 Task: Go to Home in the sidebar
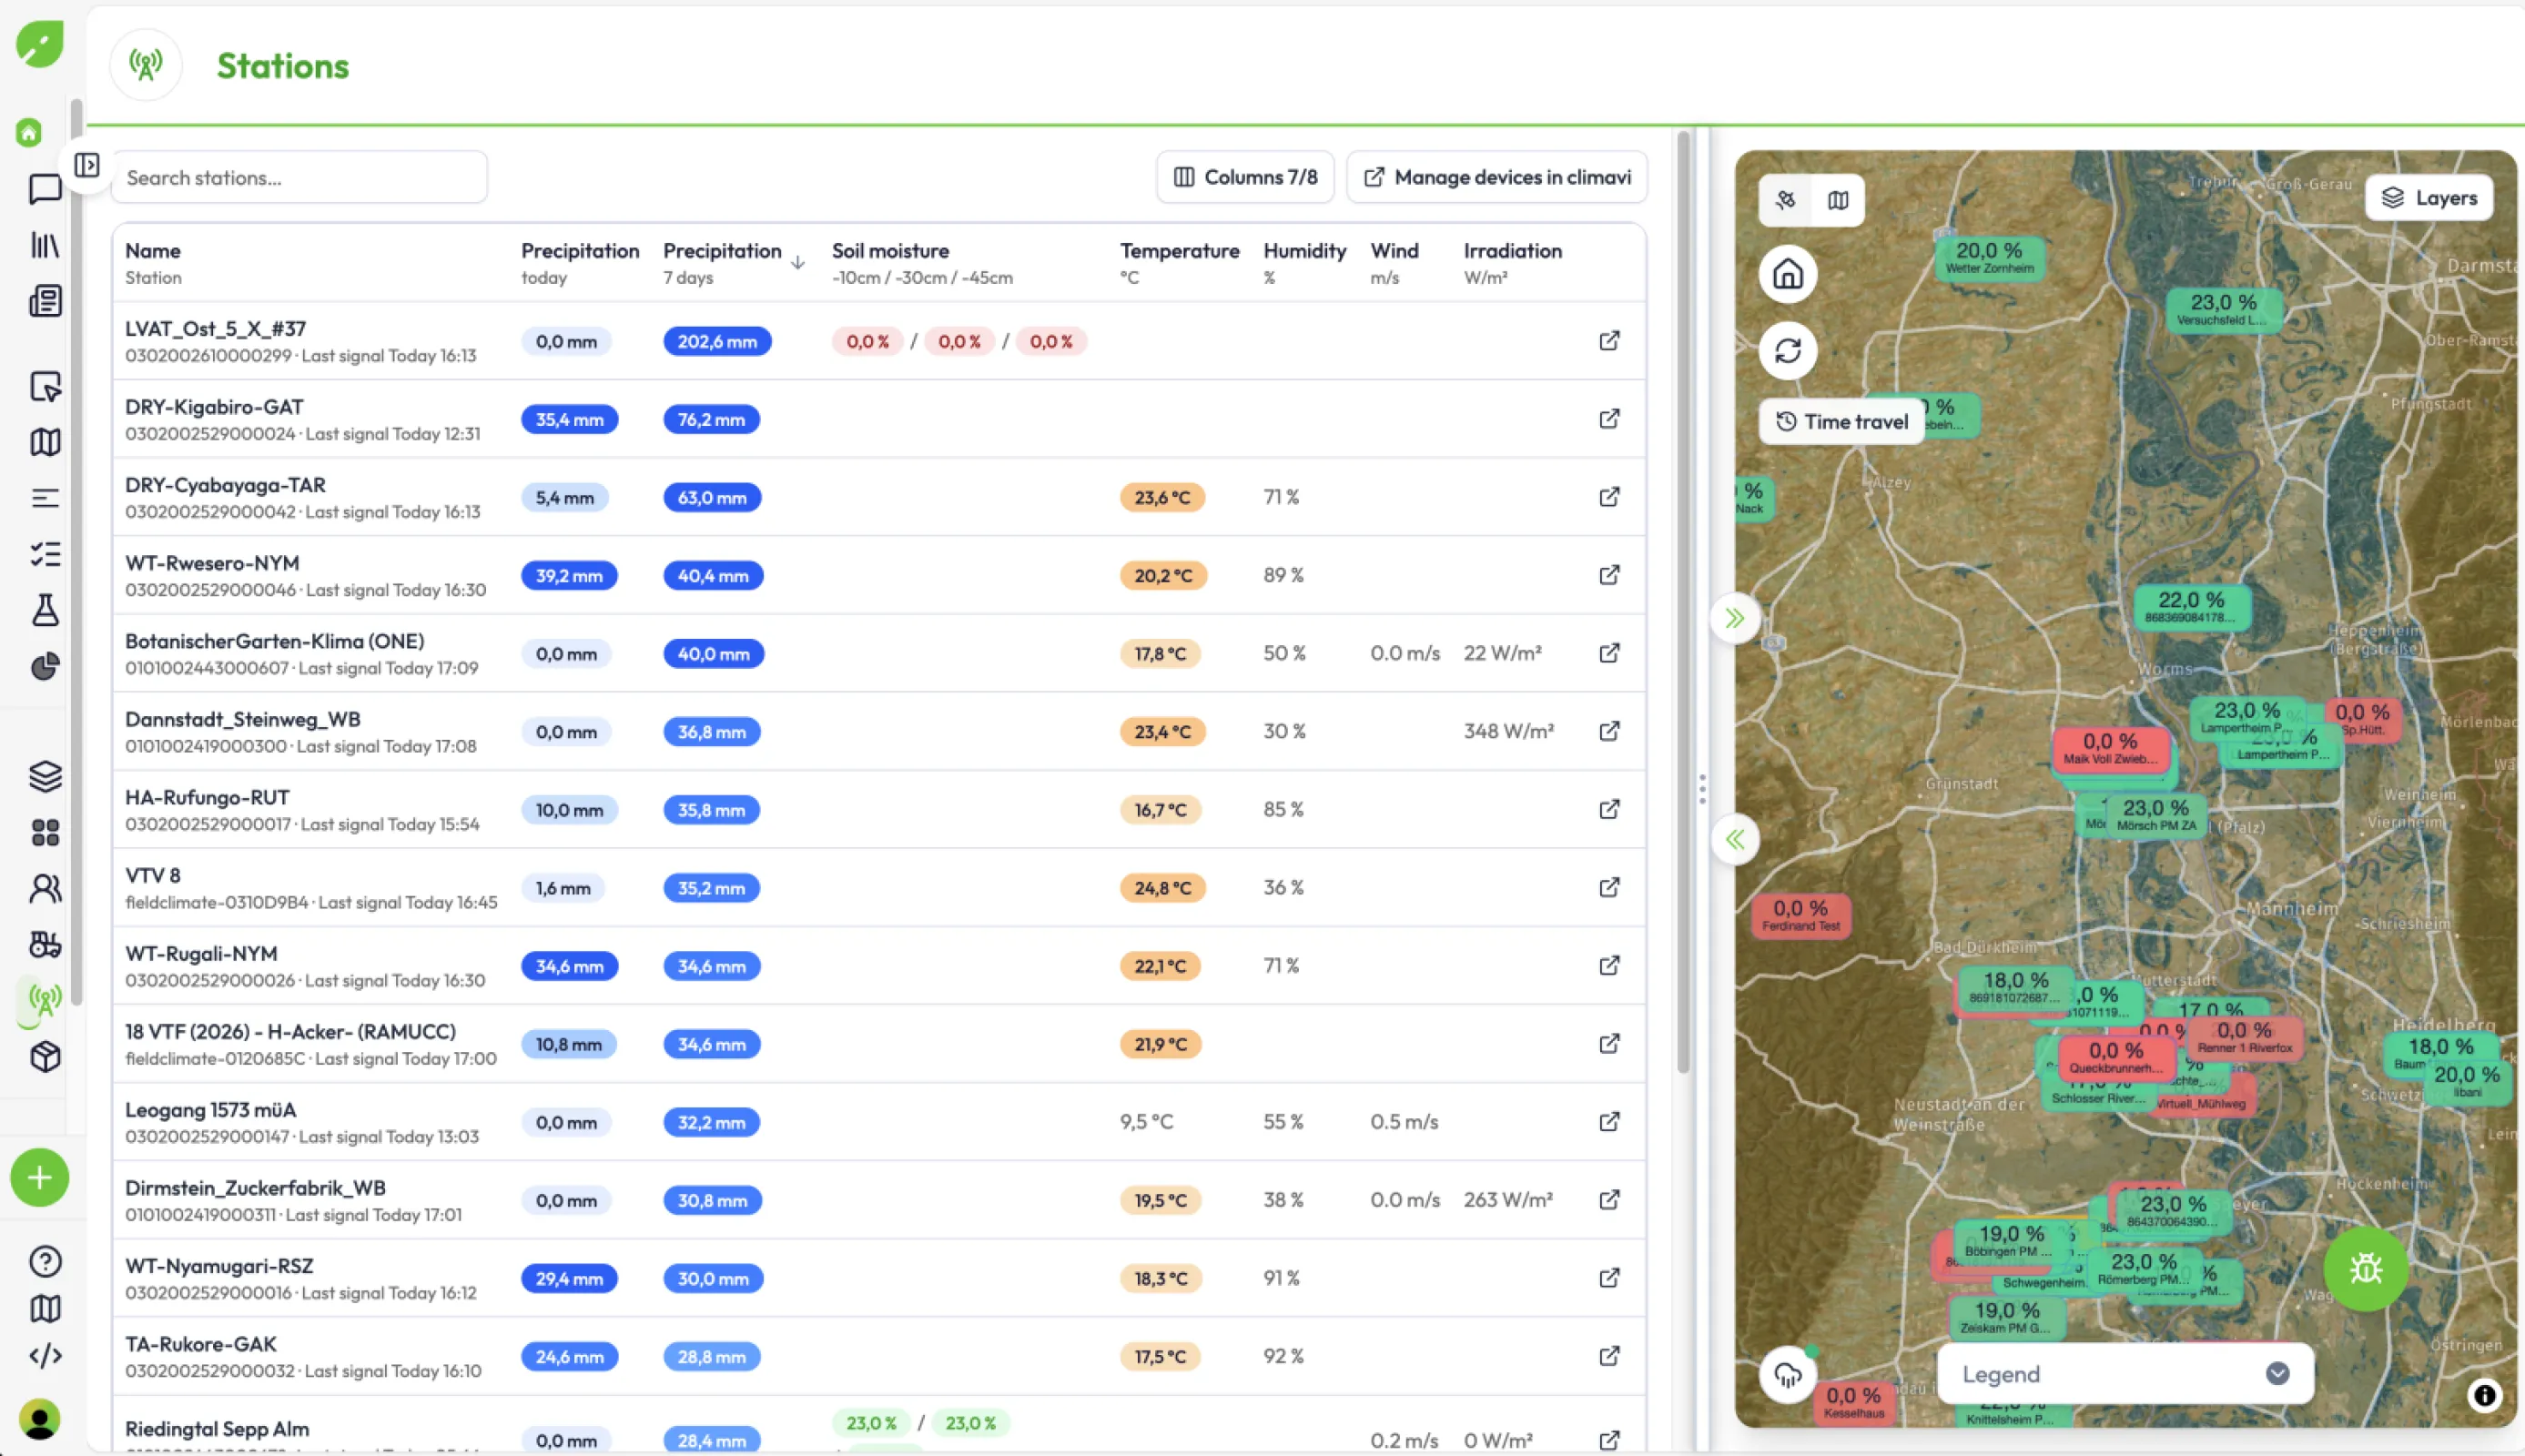[29, 133]
